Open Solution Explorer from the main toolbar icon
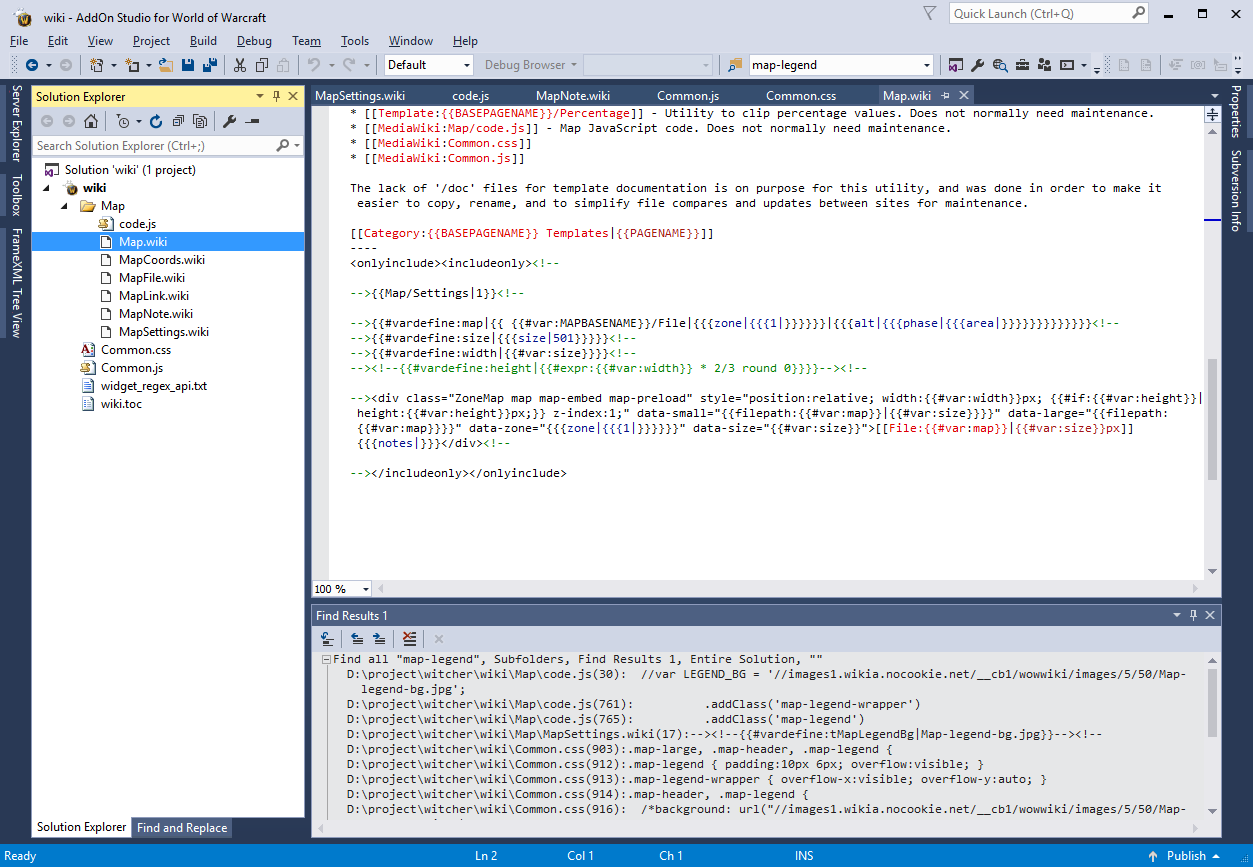The width and height of the screenshot is (1253, 867). (x=956, y=65)
